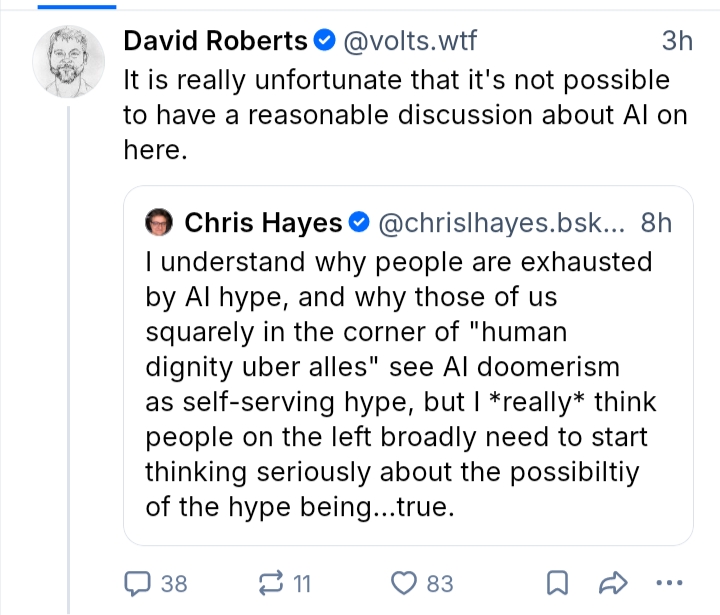Screen dimensions: 720x615
Task: Click the reply speech bubble icon
Action: [x=136, y=582]
